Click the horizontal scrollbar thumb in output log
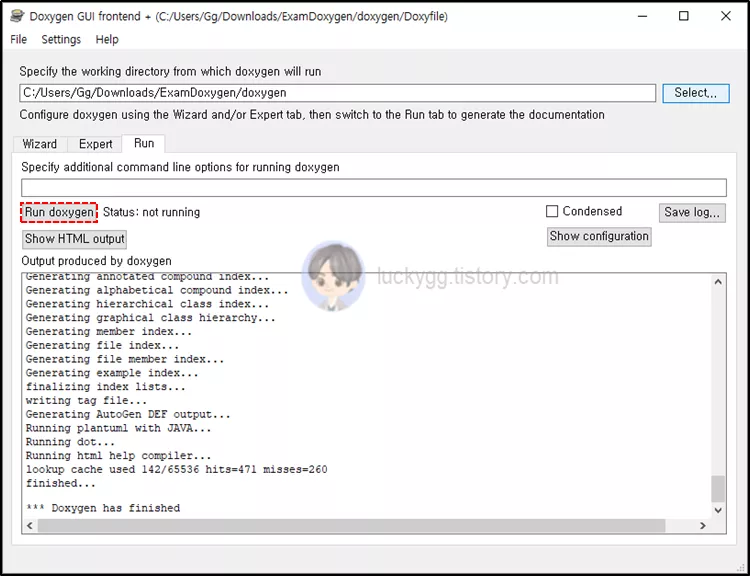The height and width of the screenshot is (576, 750). (352, 526)
